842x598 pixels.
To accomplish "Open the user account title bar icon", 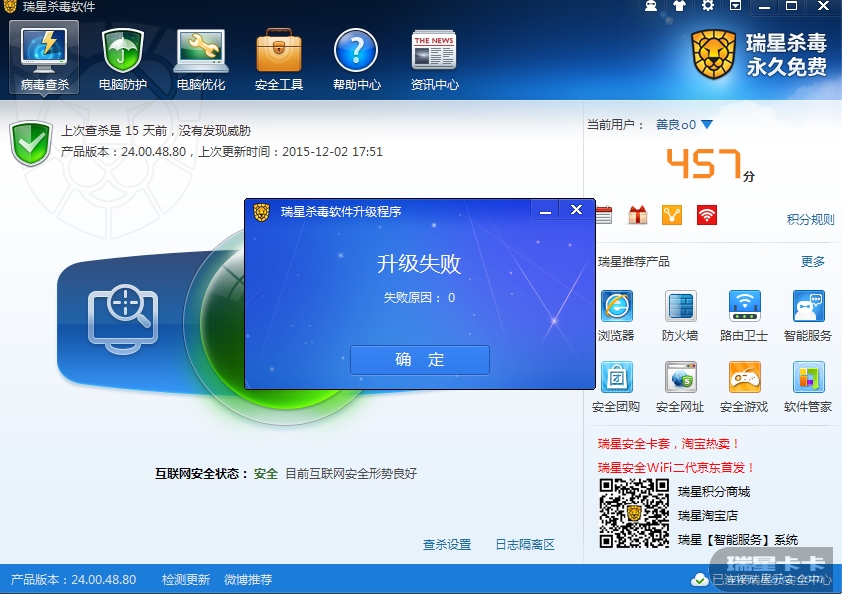I will pyautogui.click(x=651, y=6).
